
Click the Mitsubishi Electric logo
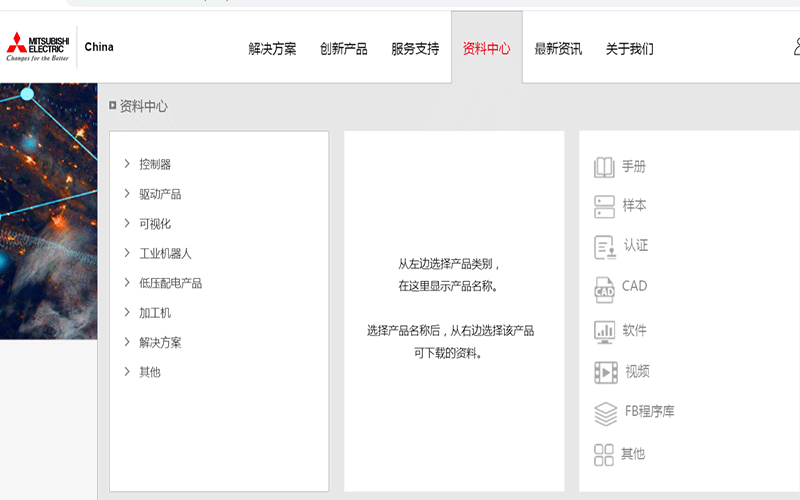(38, 47)
